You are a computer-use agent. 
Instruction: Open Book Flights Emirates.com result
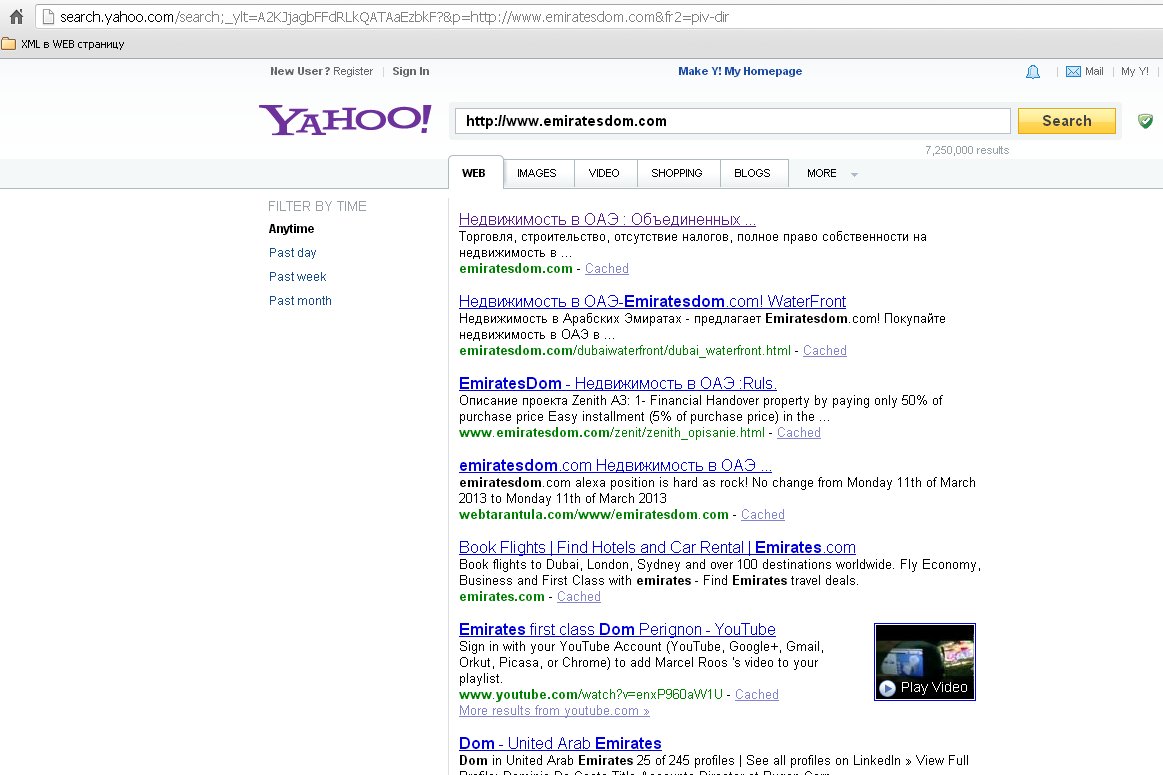point(657,547)
